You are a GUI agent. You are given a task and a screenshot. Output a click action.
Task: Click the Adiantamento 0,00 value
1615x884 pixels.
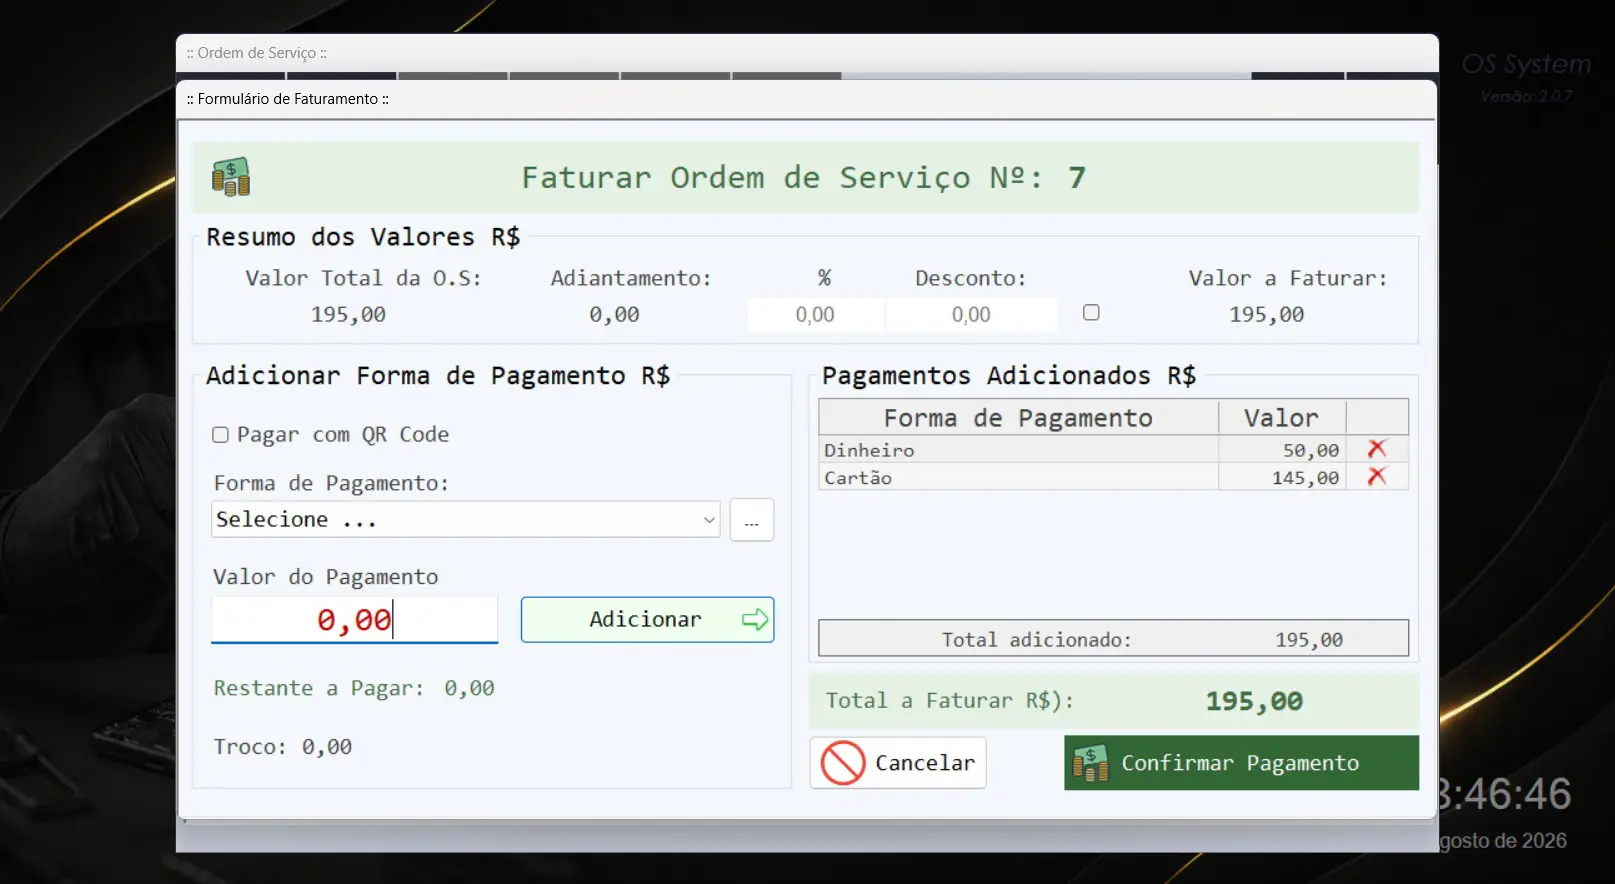(x=614, y=315)
